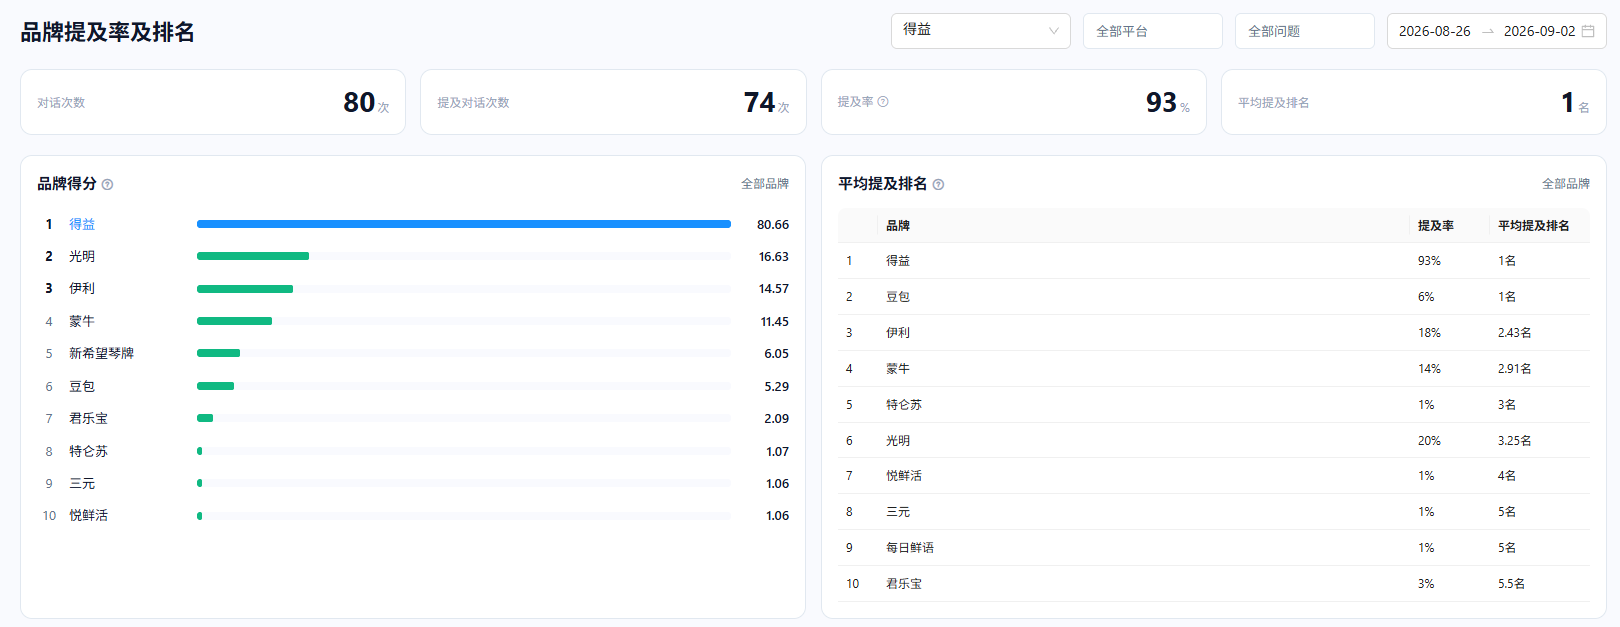The image size is (1620, 627).
Task: Click 悦鲜活 row in the ranking table
Action: coord(1214,476)
